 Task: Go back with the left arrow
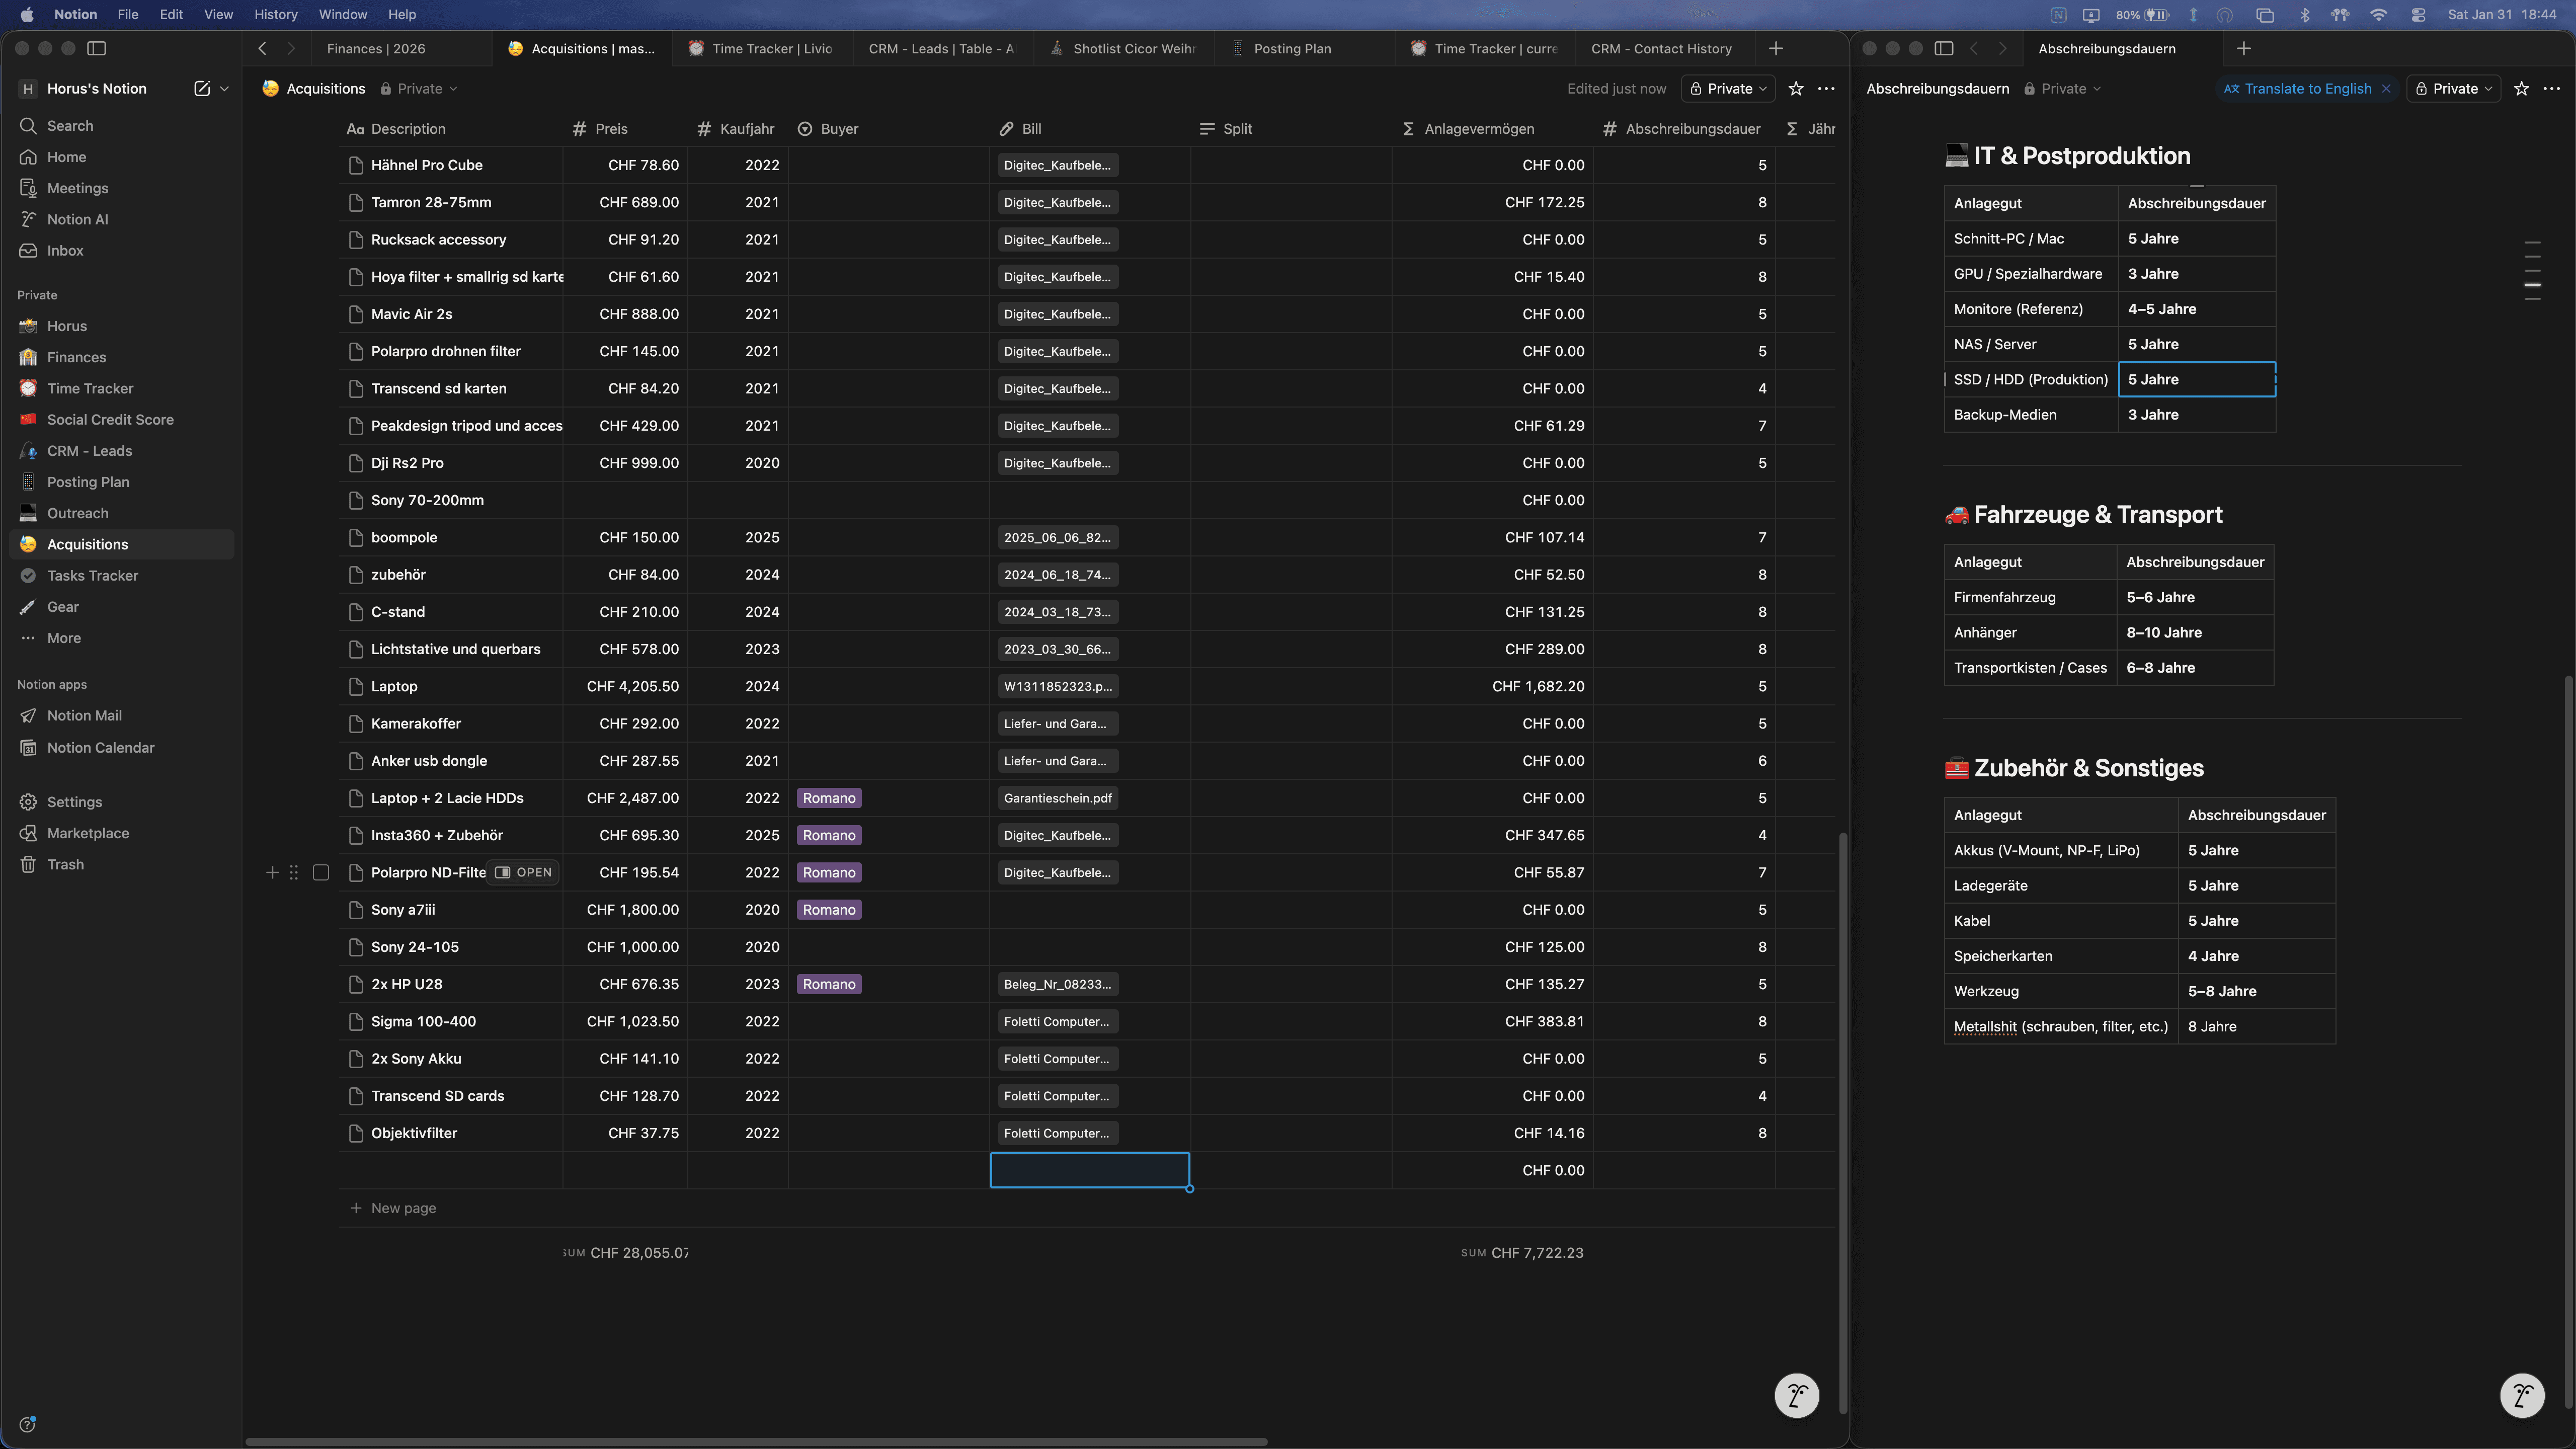(x=262, y=48)
